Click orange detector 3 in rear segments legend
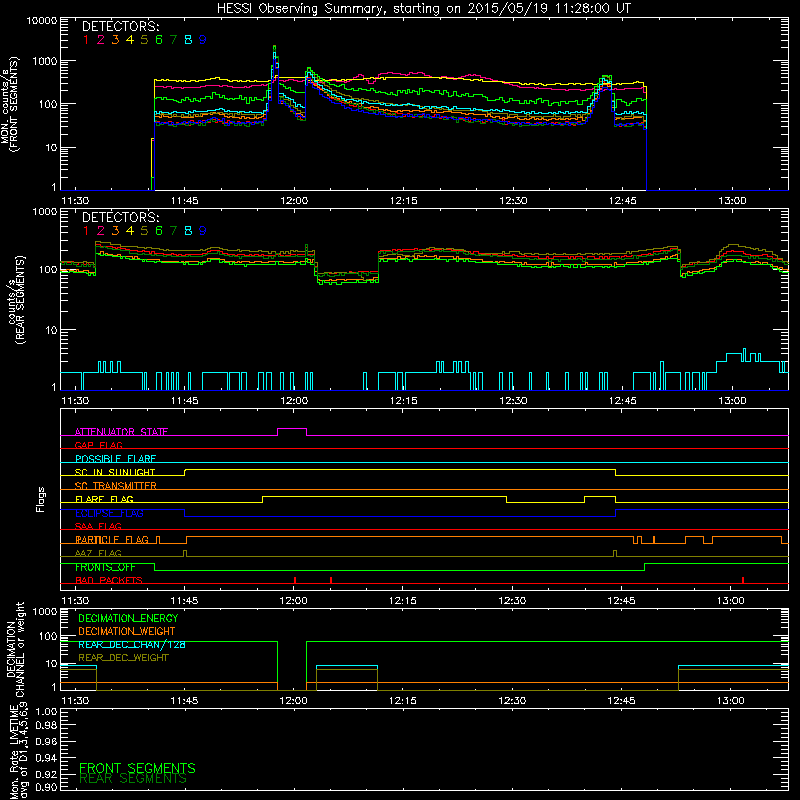The image size is (800, 800). pyautogui.click(x=115, y=231)
